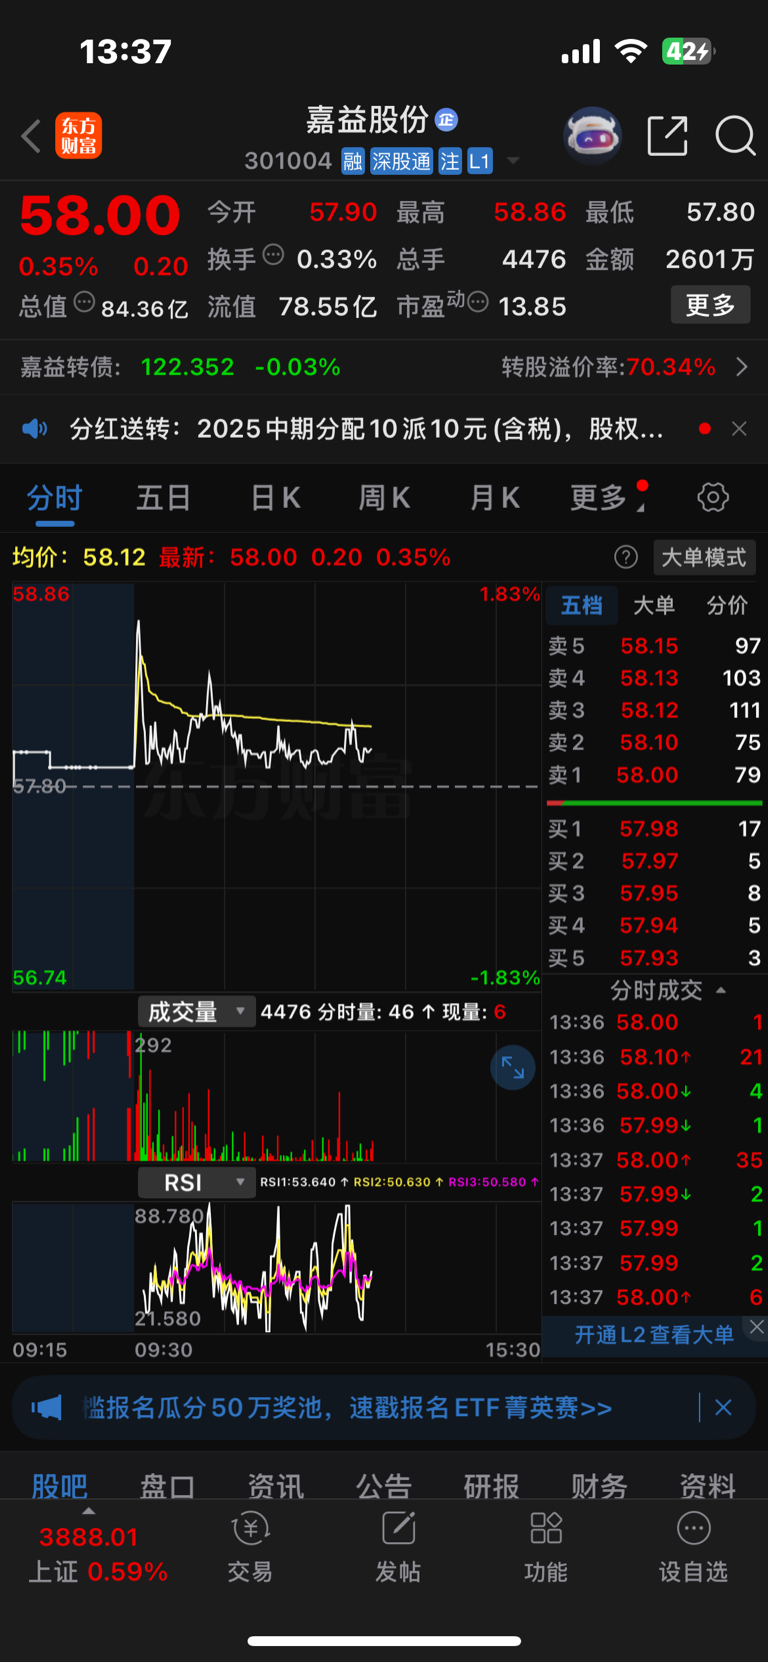Screen dimensions: 768x1663
Task: Select 资讯 section tab
Action: click(x=275, y=1486)
